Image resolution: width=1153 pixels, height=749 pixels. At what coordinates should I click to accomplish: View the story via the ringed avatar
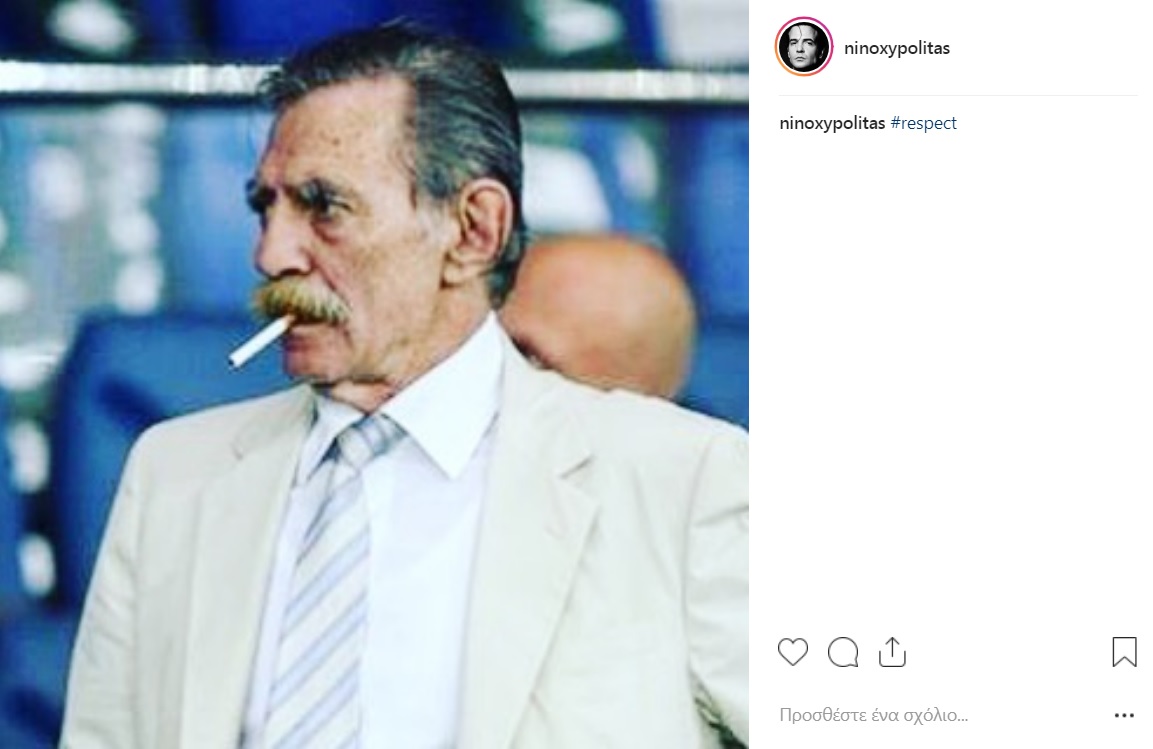click(804, 47)
